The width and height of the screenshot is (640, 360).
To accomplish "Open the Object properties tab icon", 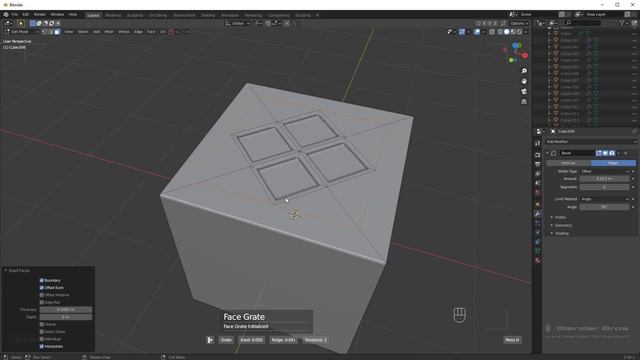I will tap(538, 204).
